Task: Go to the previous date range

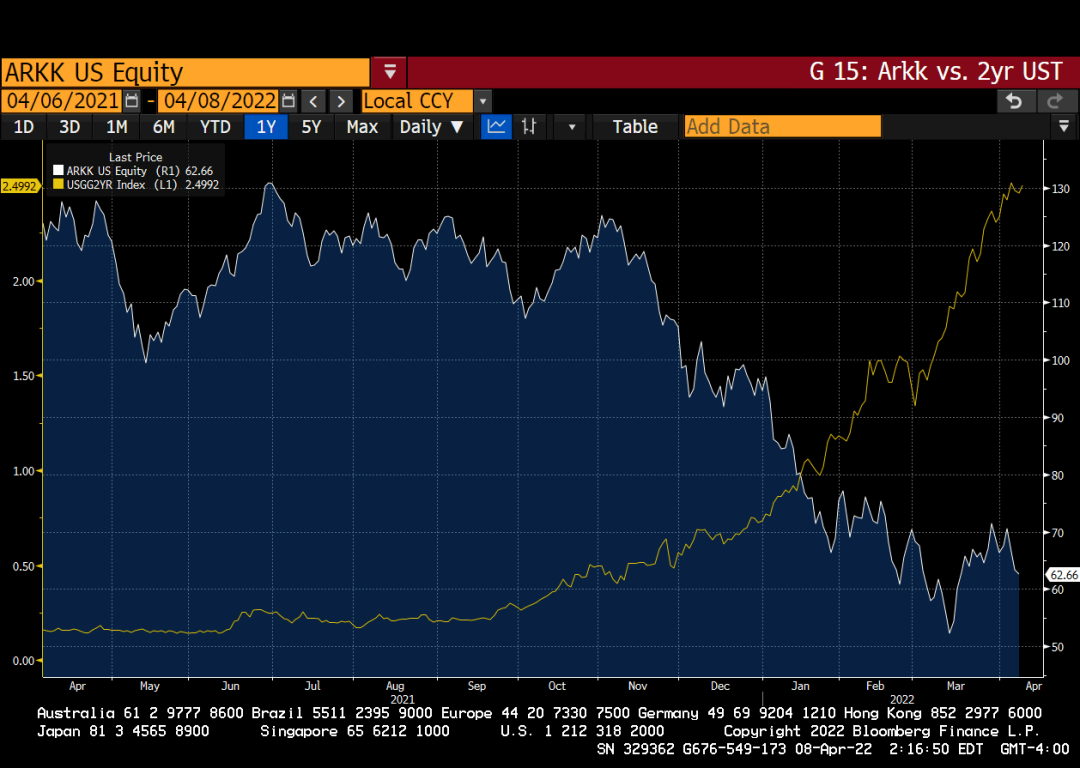Action: point(313,101)
